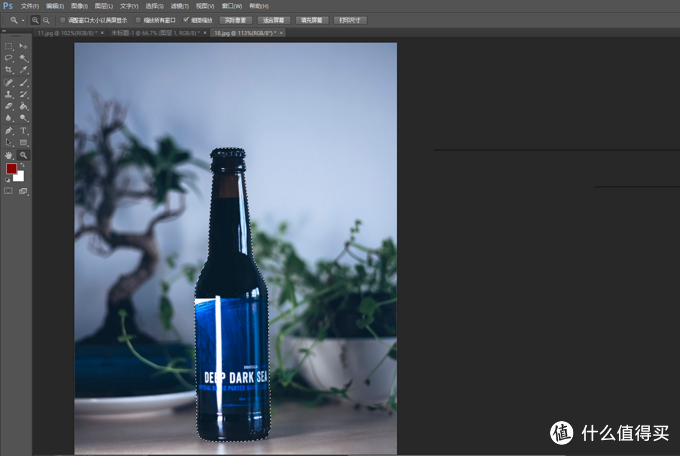Reset default foreground and background colors
680x456 pixels.
tap(7, 180)
